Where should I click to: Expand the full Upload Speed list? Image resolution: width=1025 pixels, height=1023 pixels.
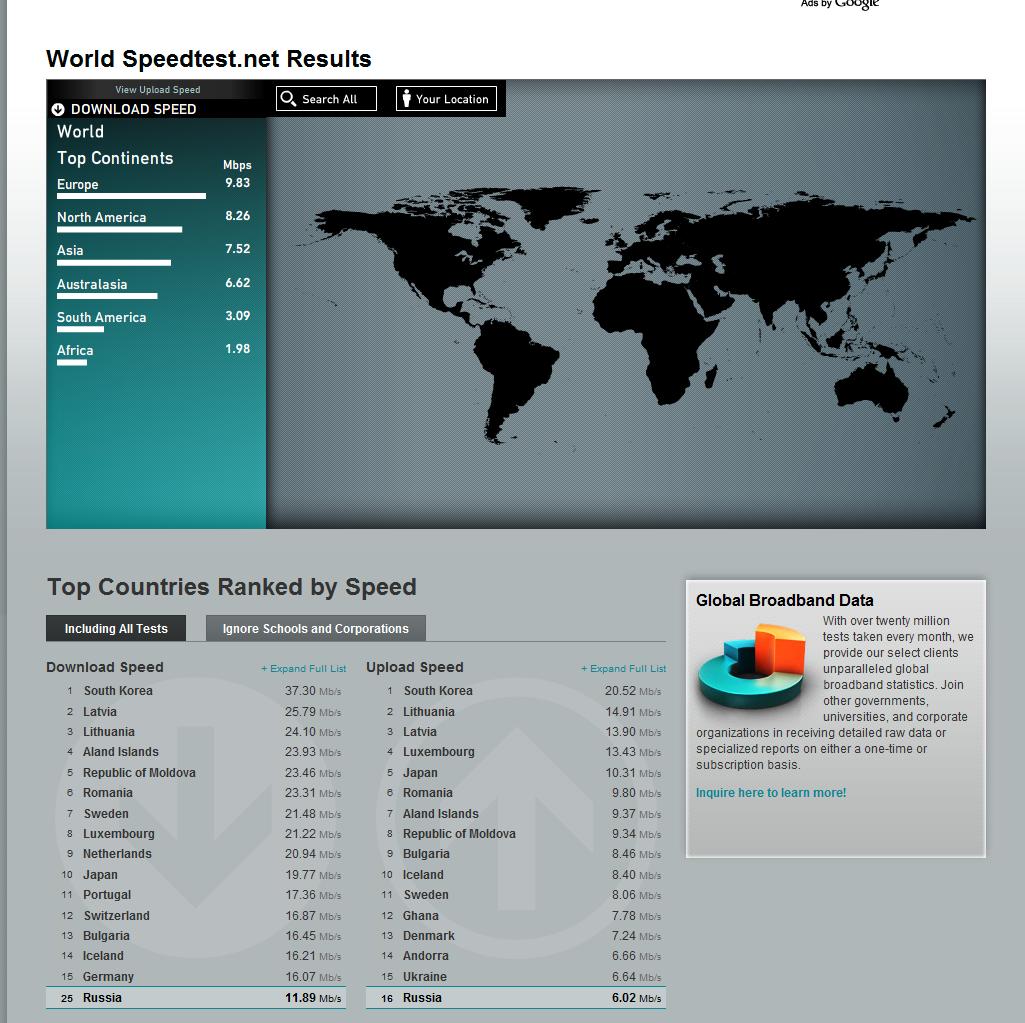coord(624,668)
